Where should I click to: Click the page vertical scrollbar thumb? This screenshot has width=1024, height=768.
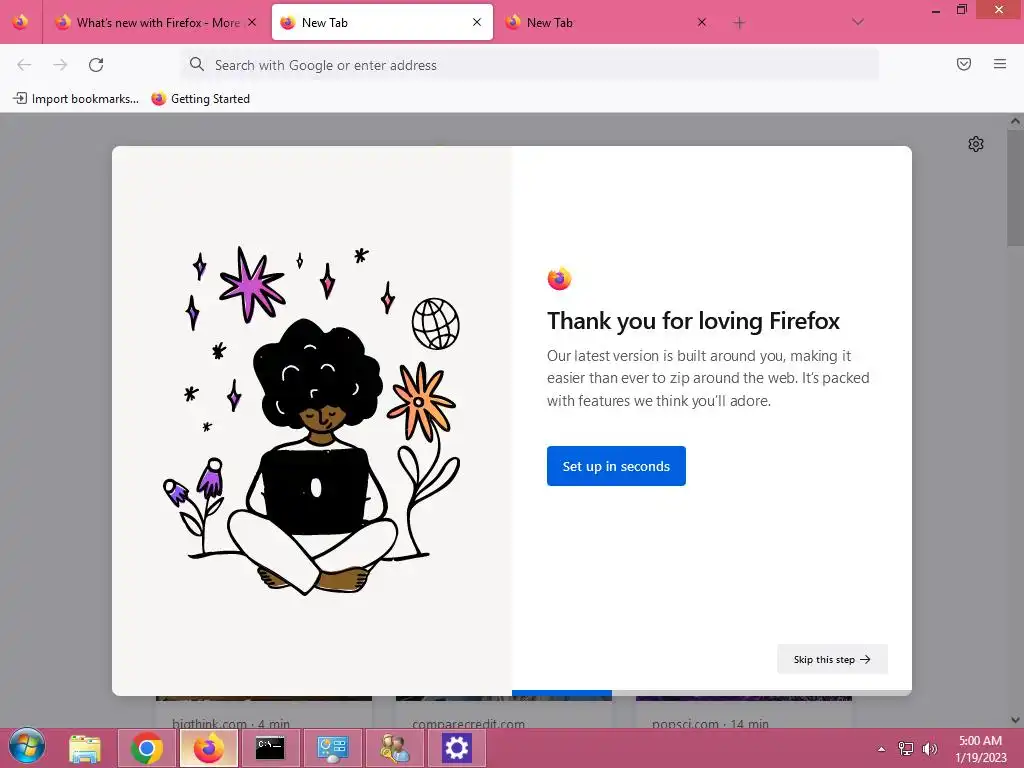tap(1015, 189)
